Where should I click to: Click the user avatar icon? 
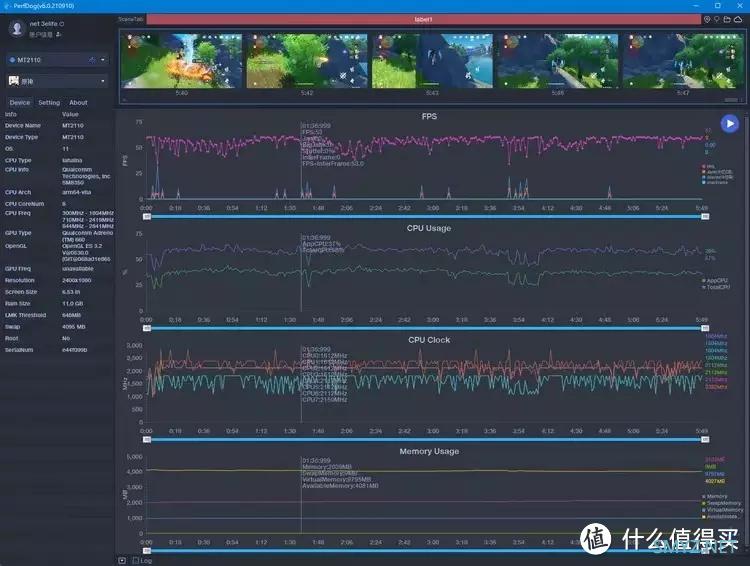(17, 28)
